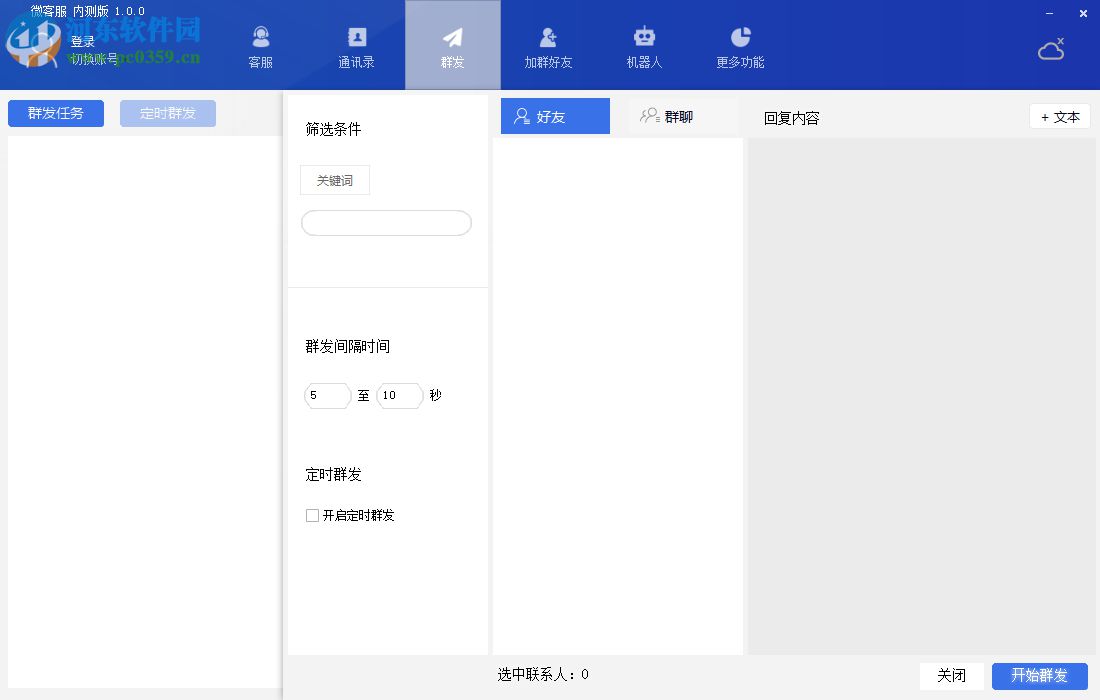
Task: Open the 更多功能 more functions section
Action: [x=740, y=46]
